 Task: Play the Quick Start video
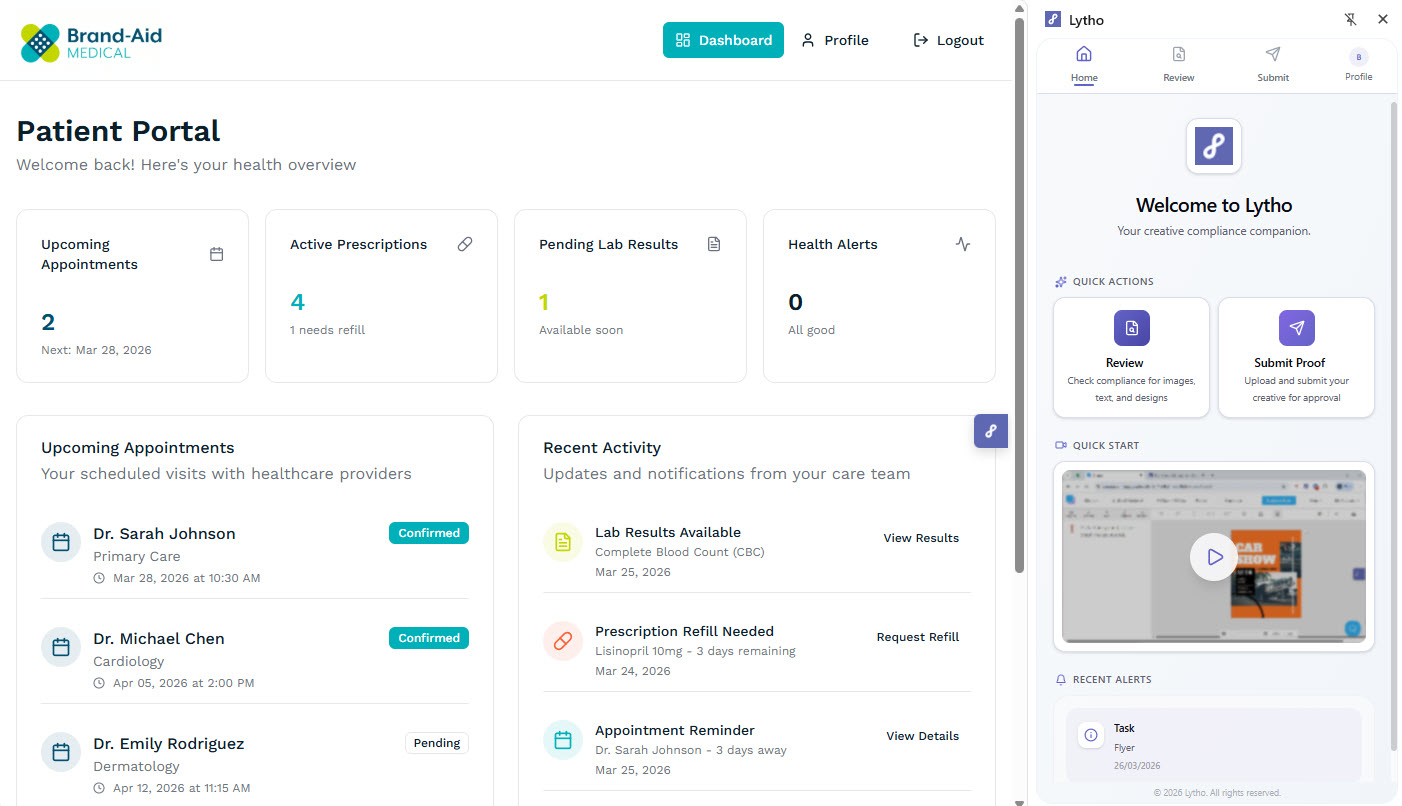(1214, 557)
